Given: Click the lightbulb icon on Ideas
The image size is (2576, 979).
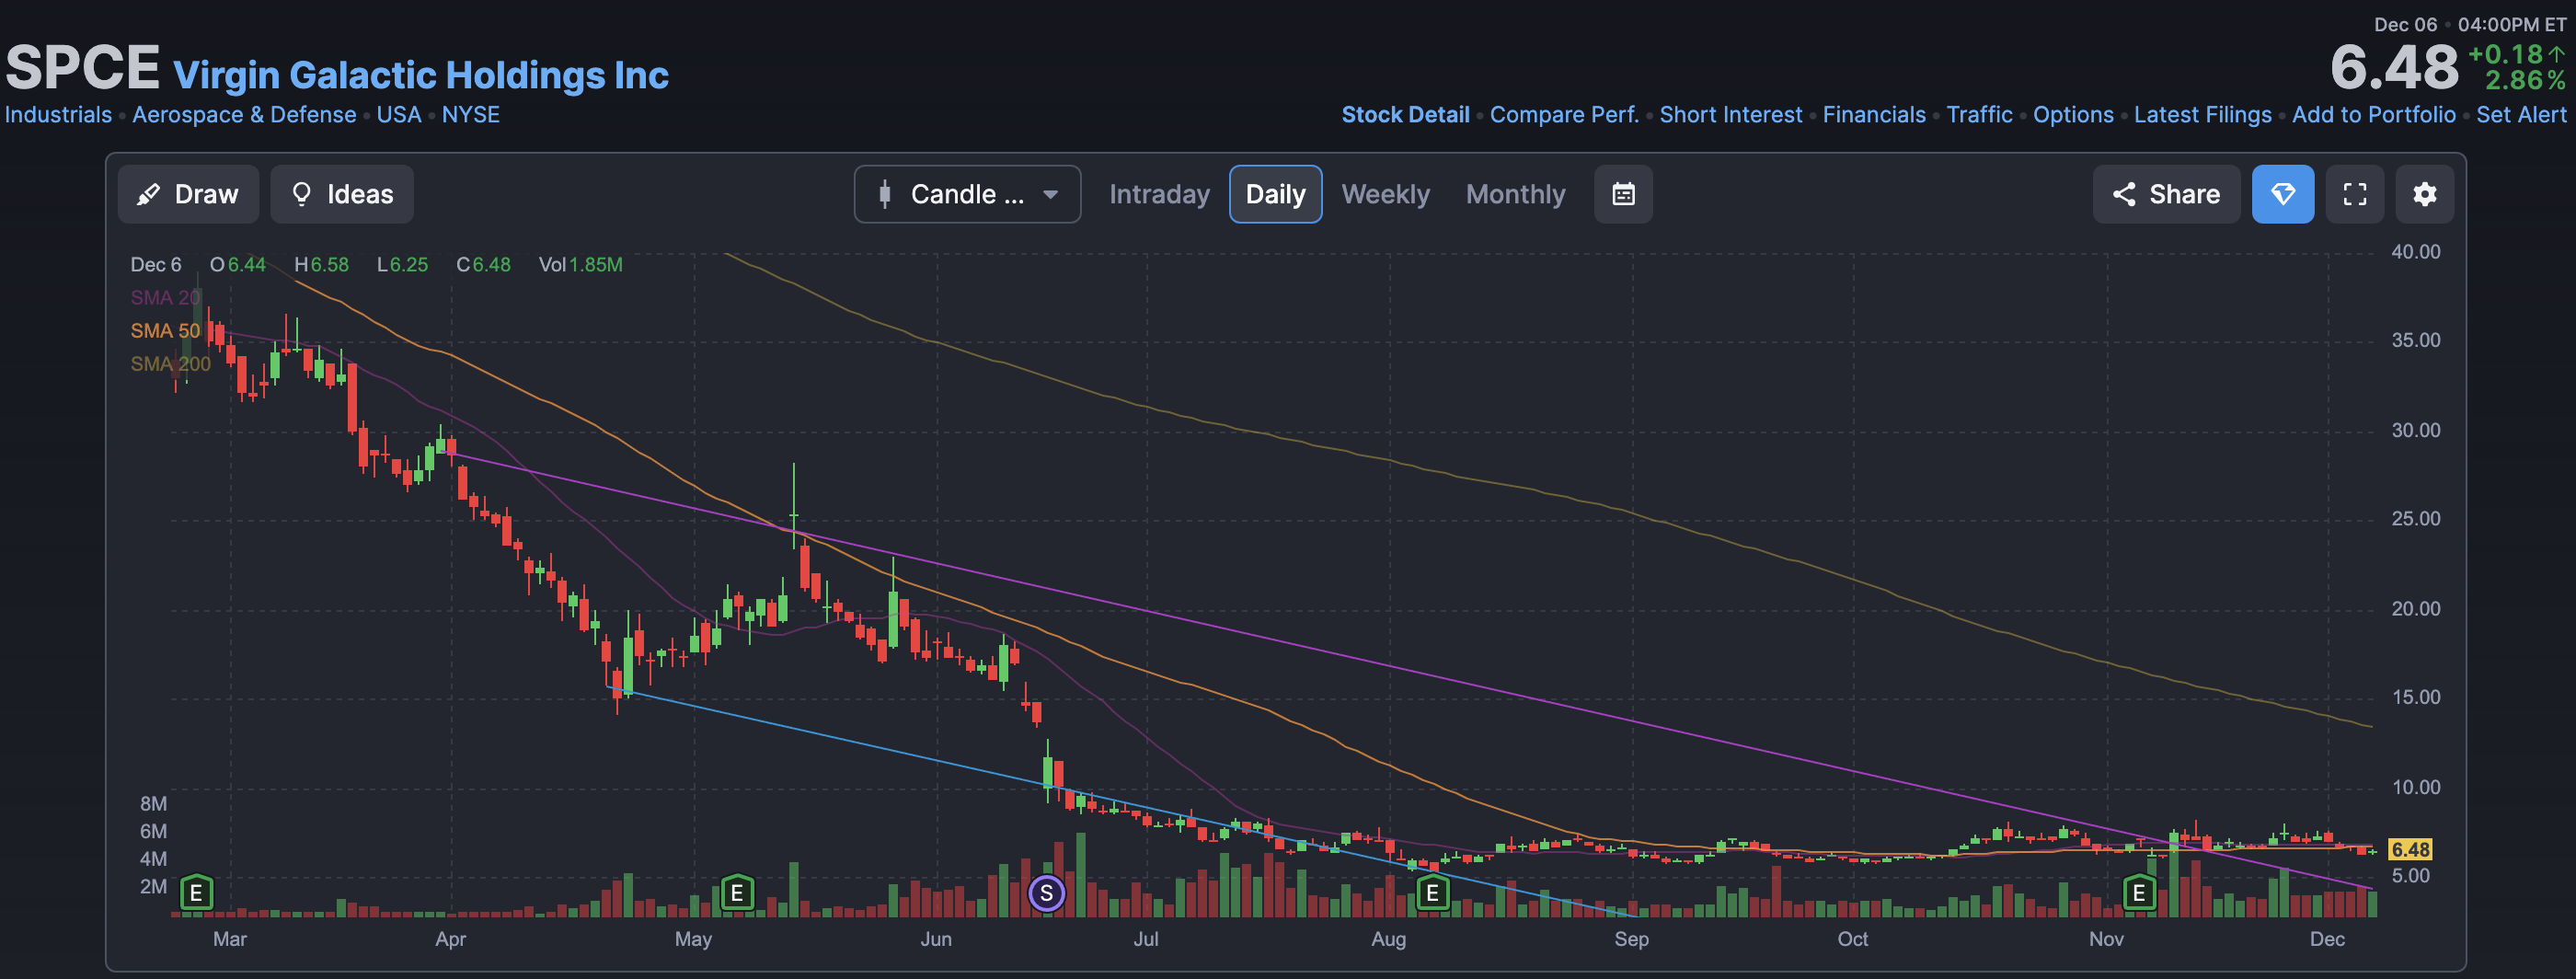Looking at the screenshot, I should [x=301, y=194].
